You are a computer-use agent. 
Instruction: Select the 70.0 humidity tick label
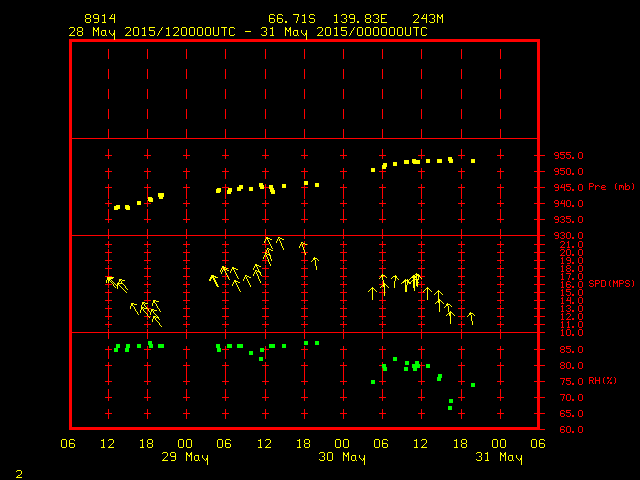[571, 398]
